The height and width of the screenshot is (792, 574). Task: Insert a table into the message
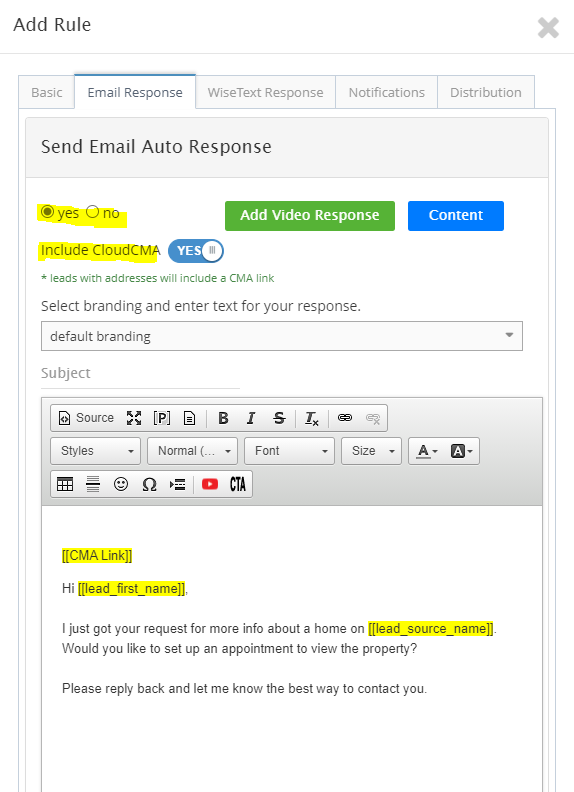pyautogui.click(x=65, y=484)
